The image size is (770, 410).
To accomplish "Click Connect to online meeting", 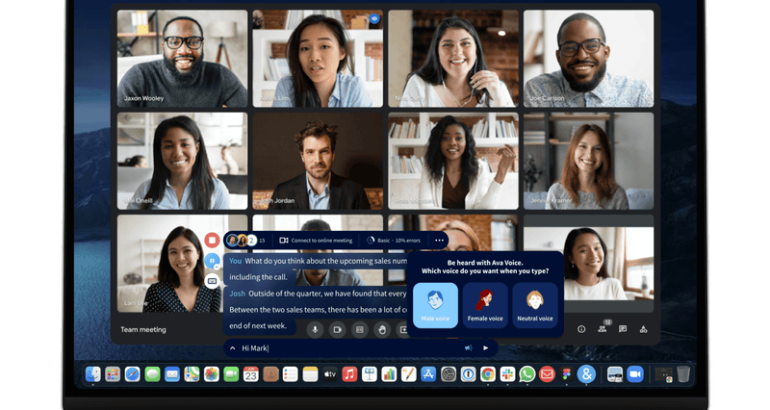I will (317, 240).
